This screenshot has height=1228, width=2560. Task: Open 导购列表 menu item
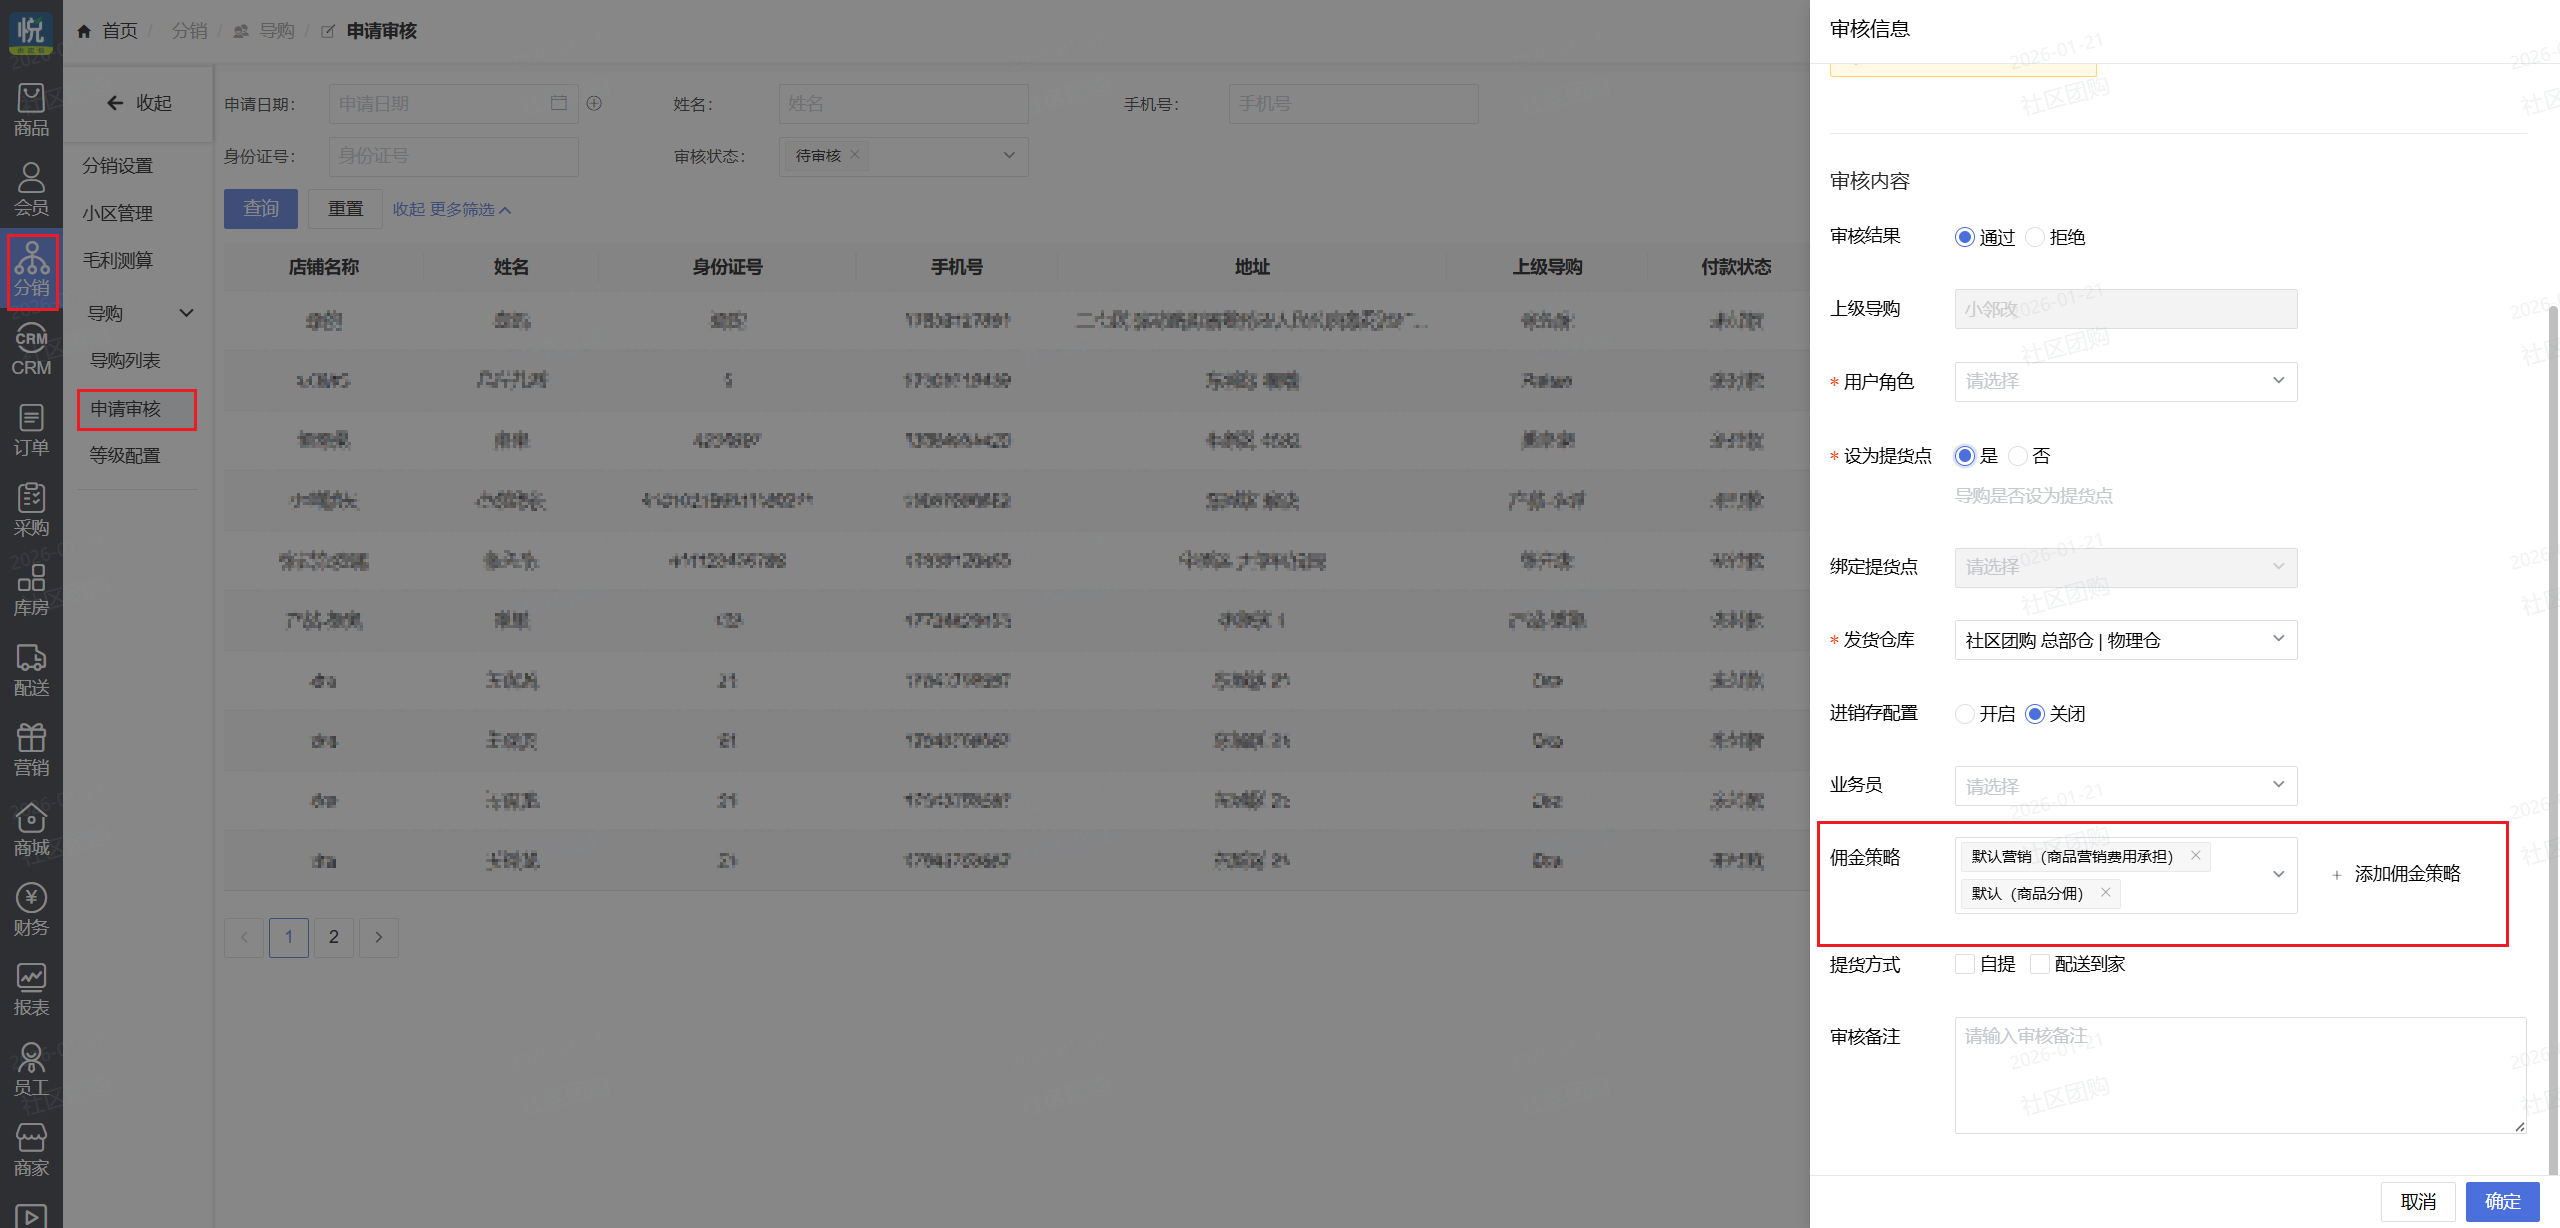click(x=125, y=360)
